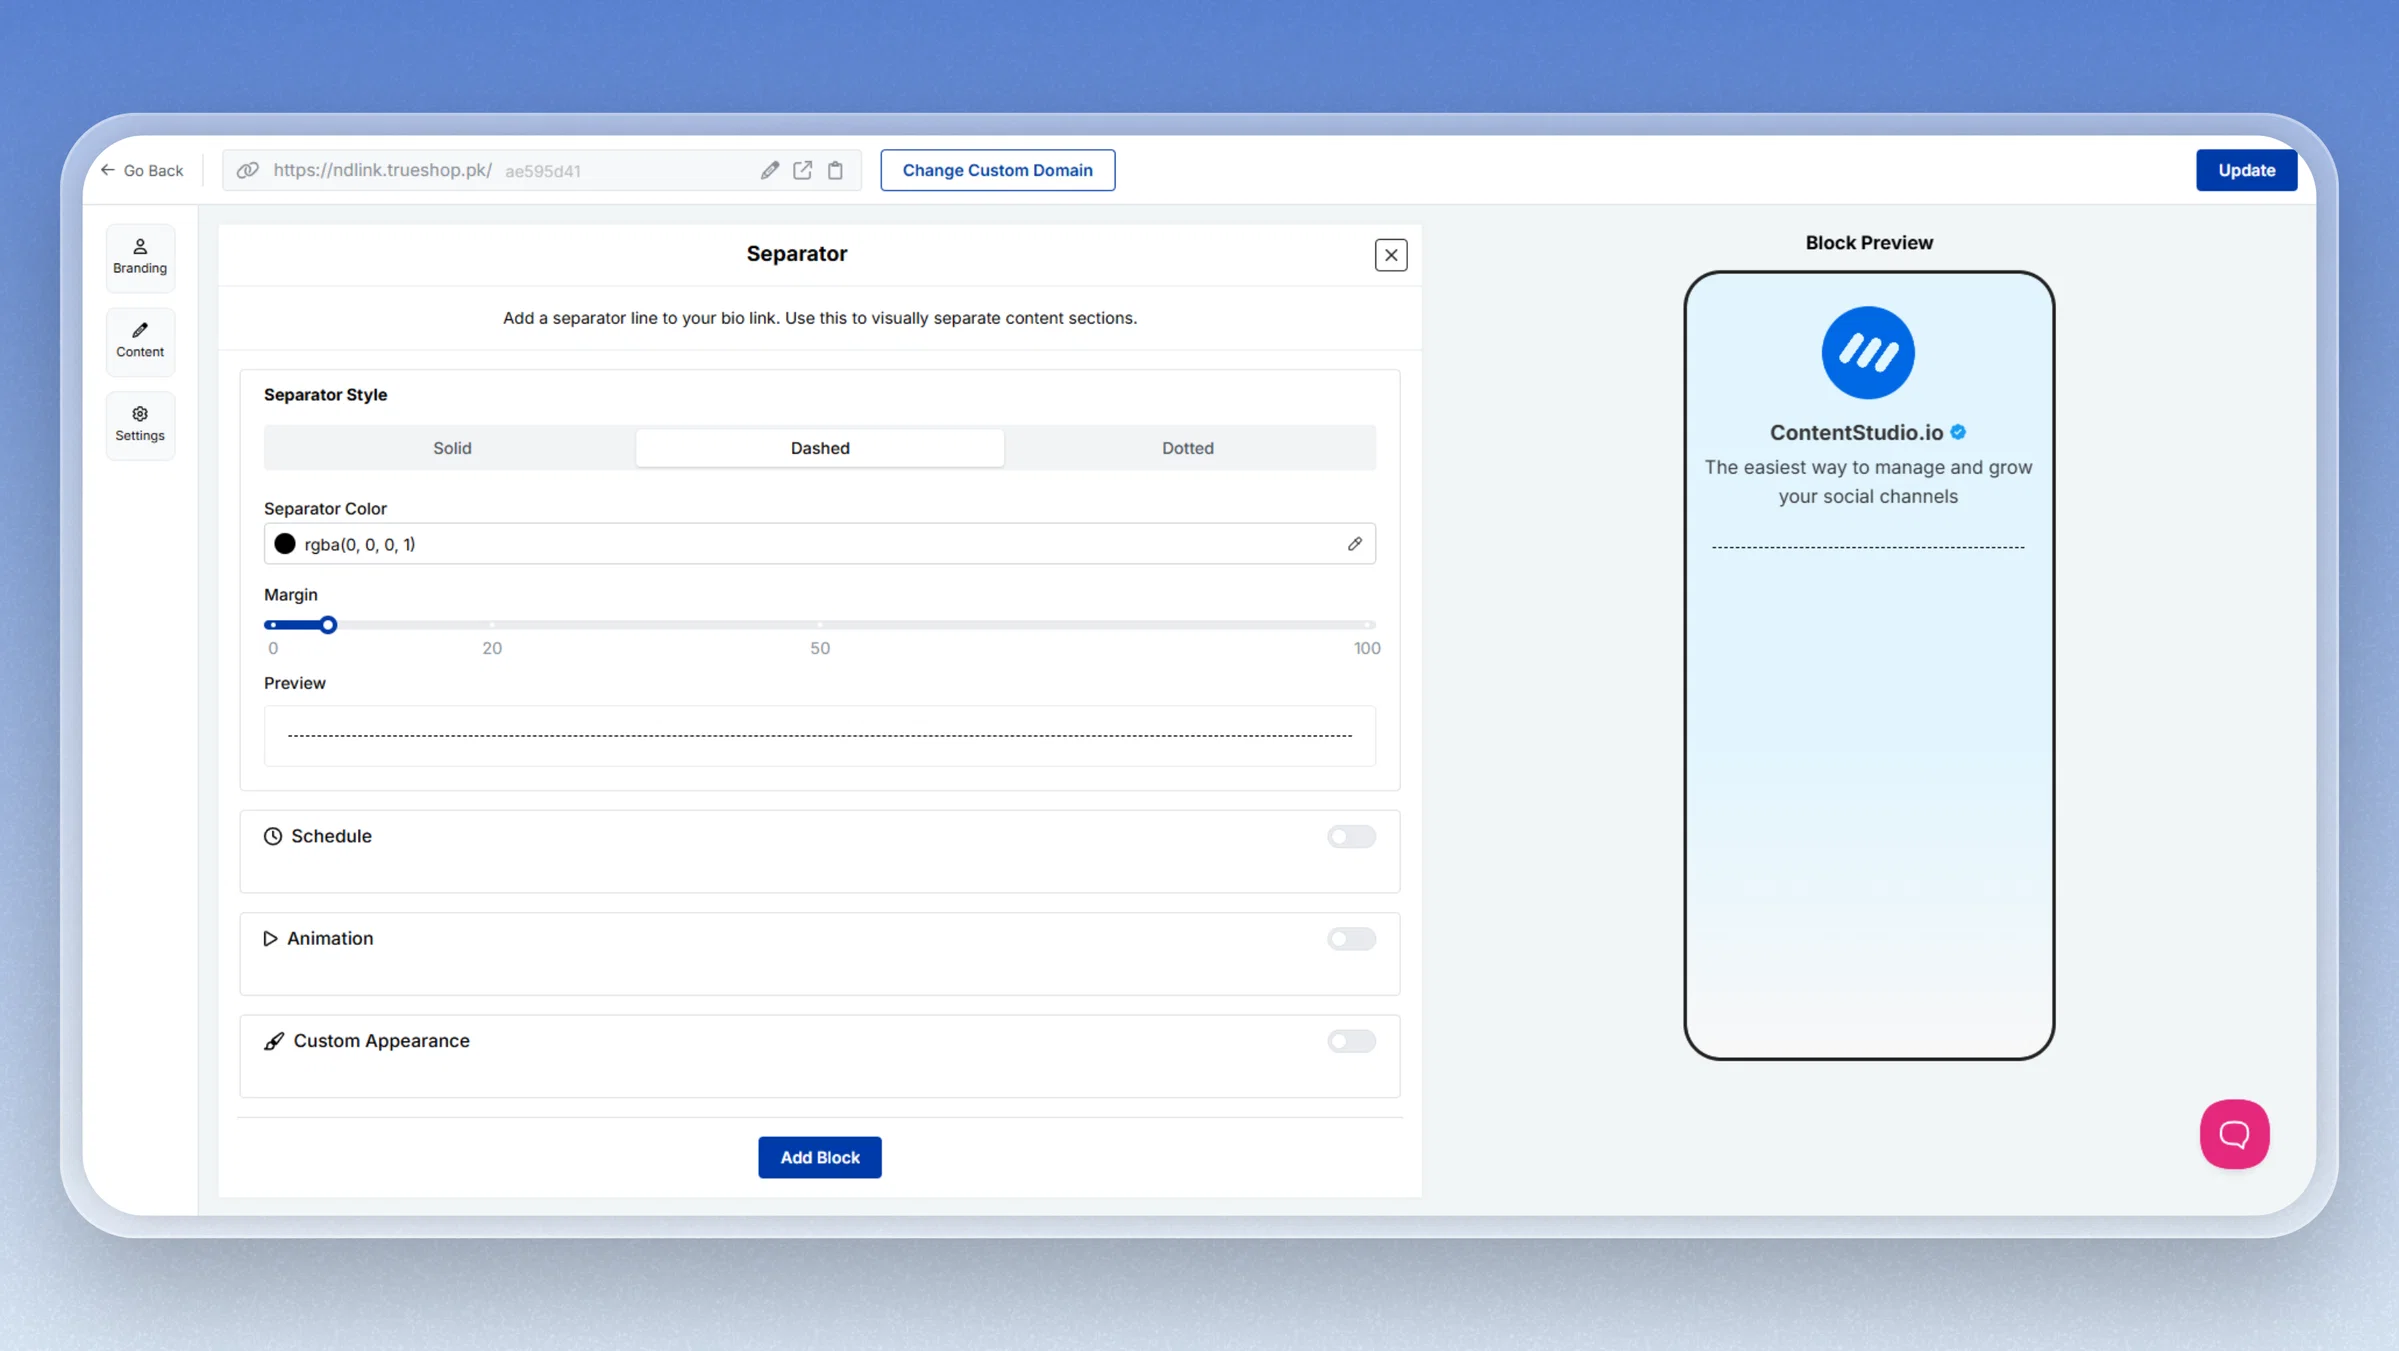
Task: Click the edit URL pencil icon
Action: [769, 170]
